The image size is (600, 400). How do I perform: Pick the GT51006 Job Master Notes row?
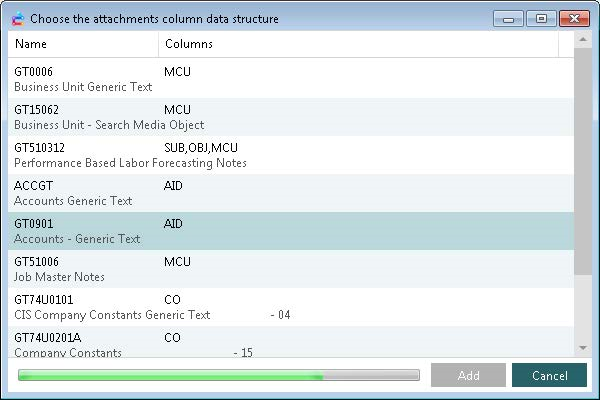coord(290,269)
